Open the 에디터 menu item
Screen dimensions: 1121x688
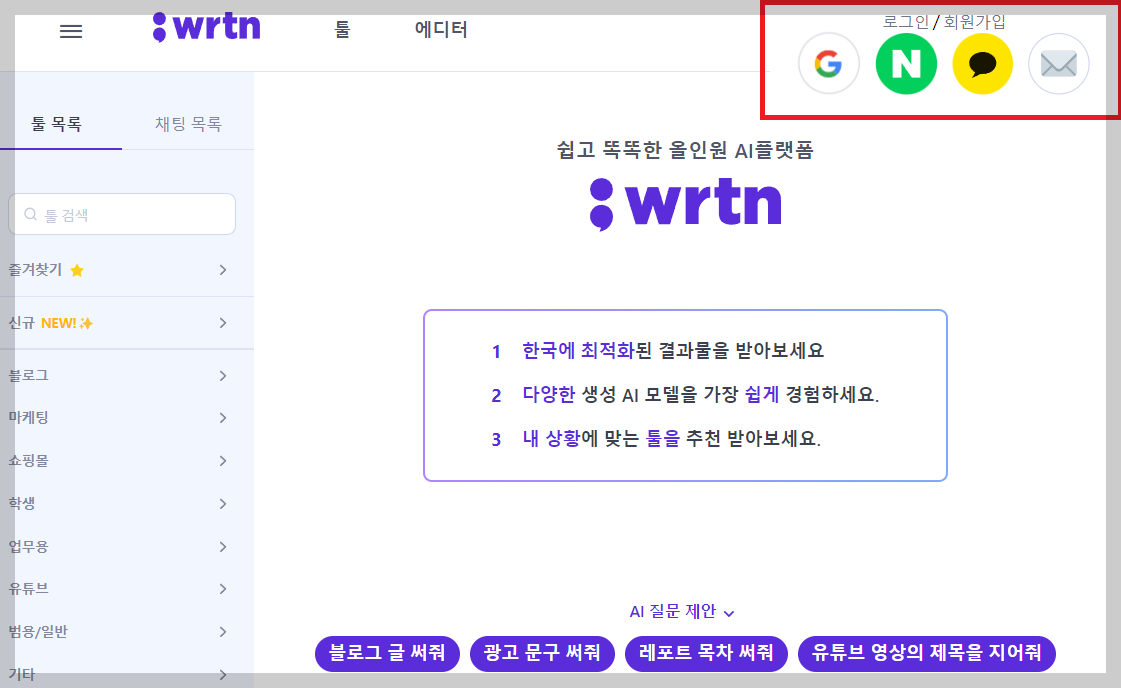click(x=440, y=31)
